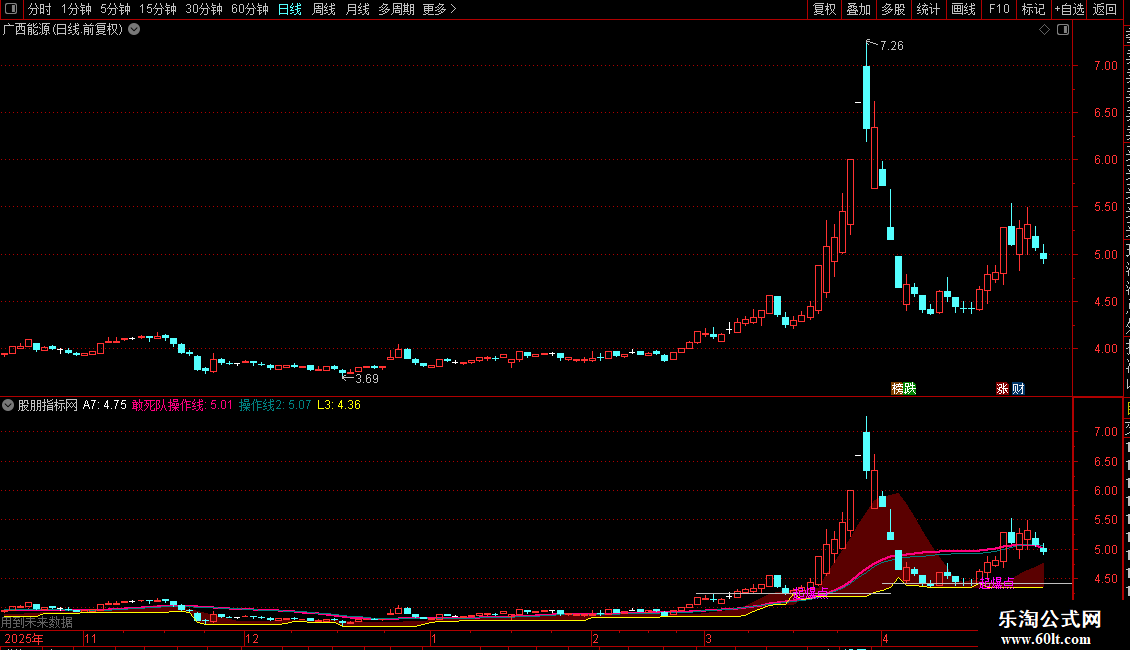Click the 涨 marker badge
The width and height of the screenshot is (1130, 650).
tap(1002, 388)
